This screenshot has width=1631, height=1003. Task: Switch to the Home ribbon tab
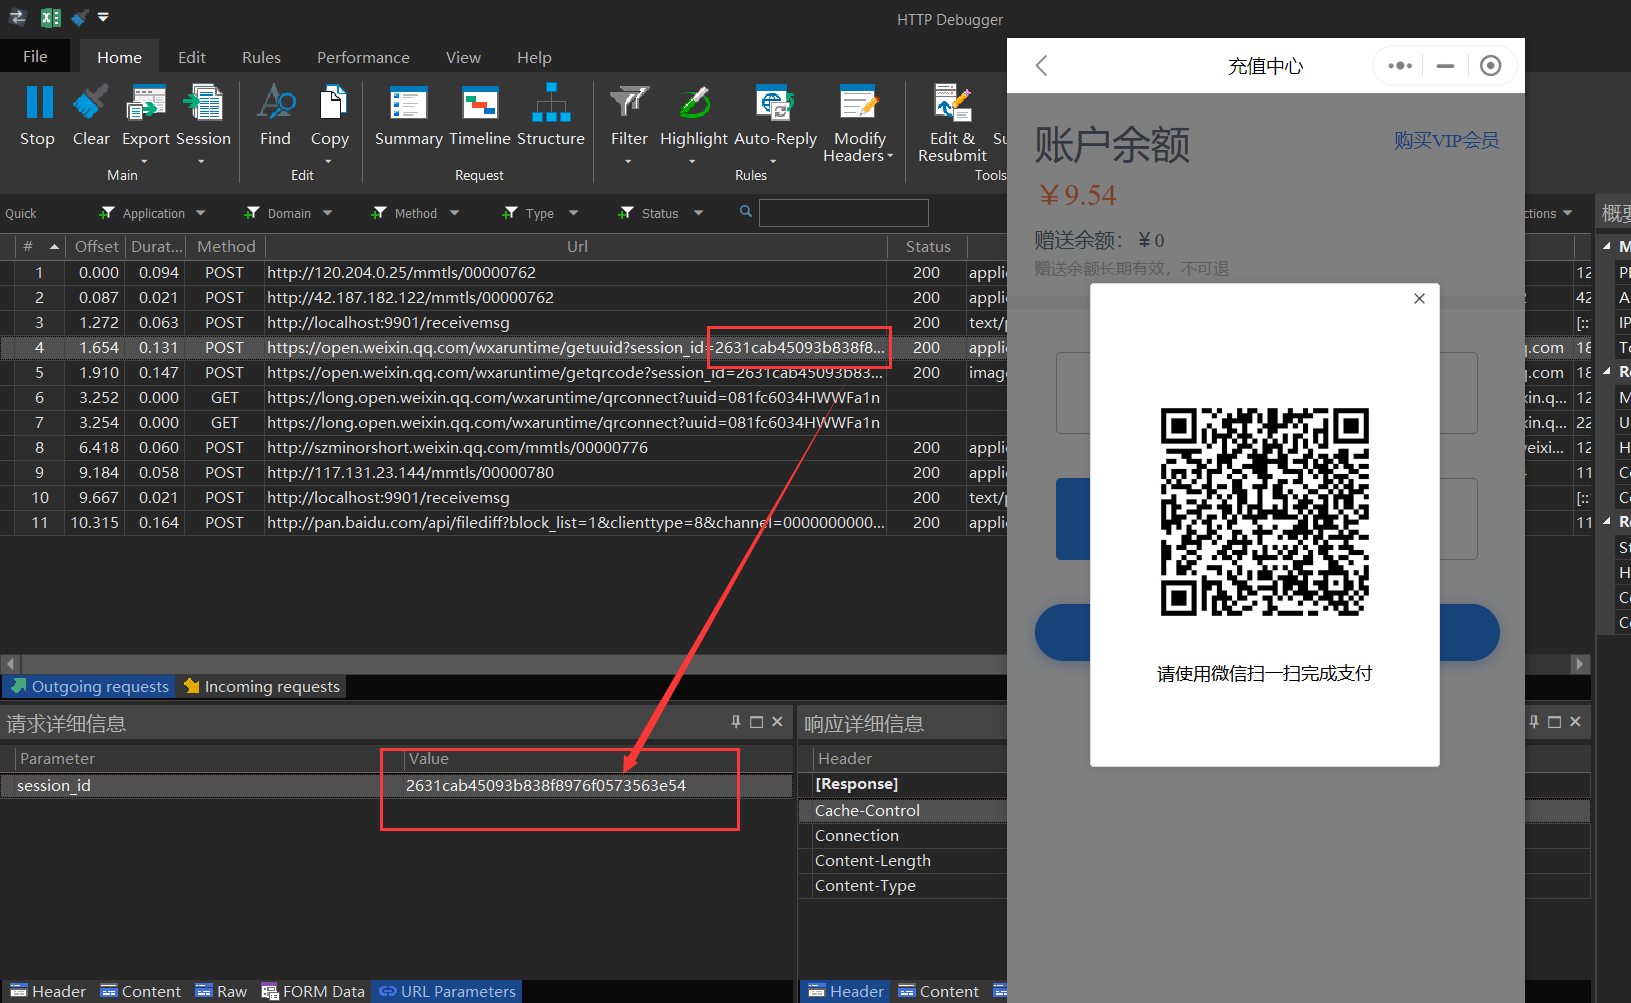(119, 57)
